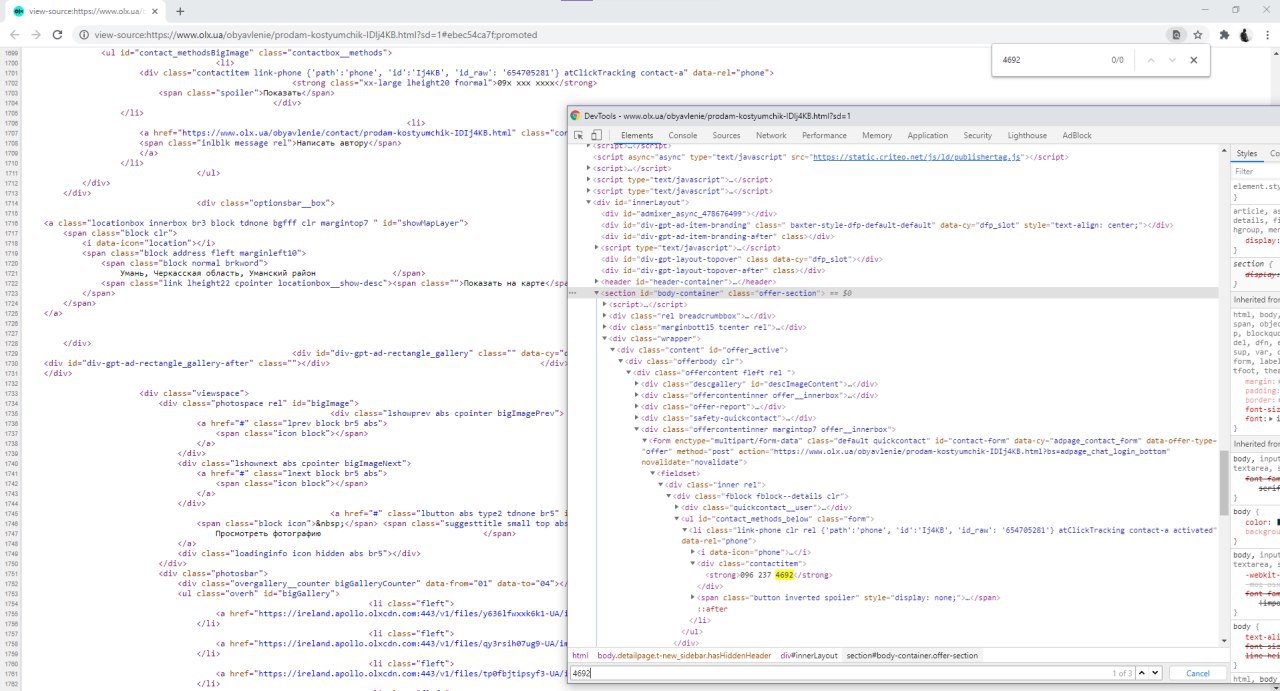This screenshot has width=1280, height=691.
Task: Select the div#innerLayout breadcrumb
Action: 809,655
